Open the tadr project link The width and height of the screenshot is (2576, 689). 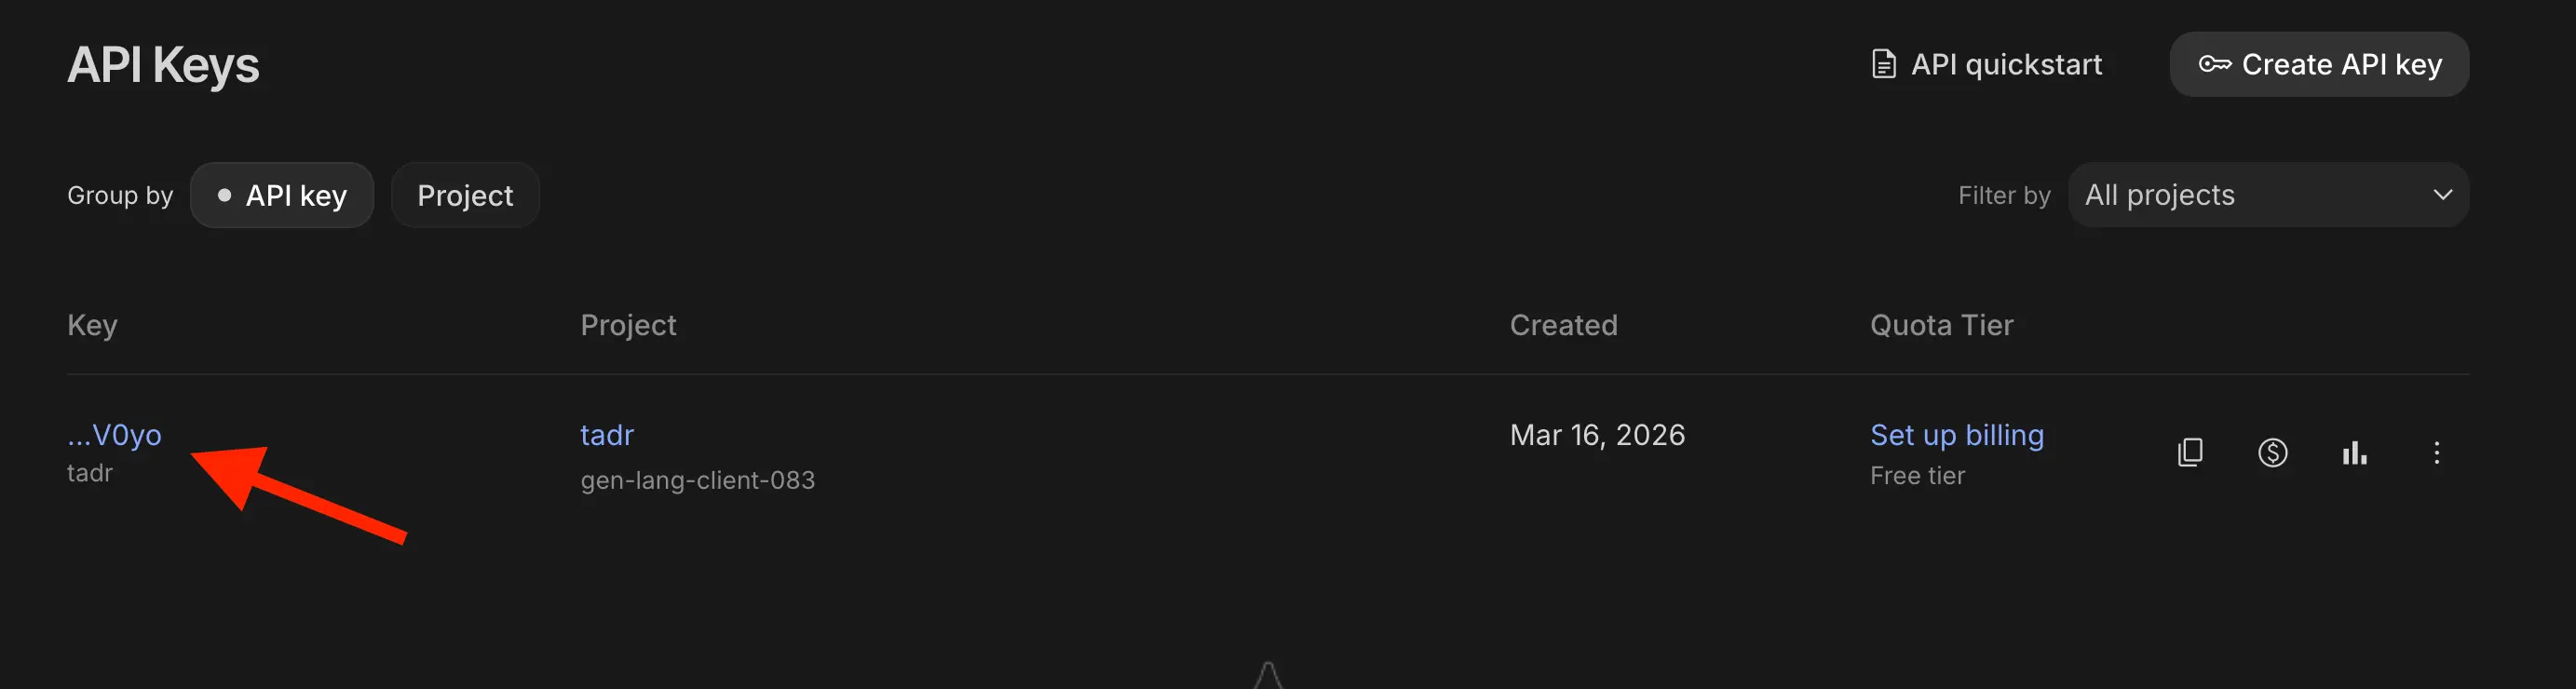(607, 435)
